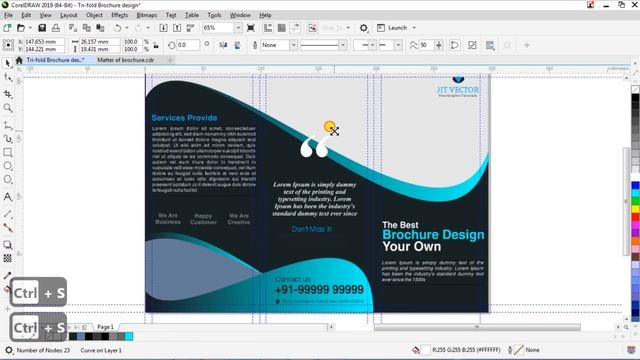Image resolution: width=640 pixels, height=360 pixels.
Task: Select the Page 1 tab
Action: 105,327
